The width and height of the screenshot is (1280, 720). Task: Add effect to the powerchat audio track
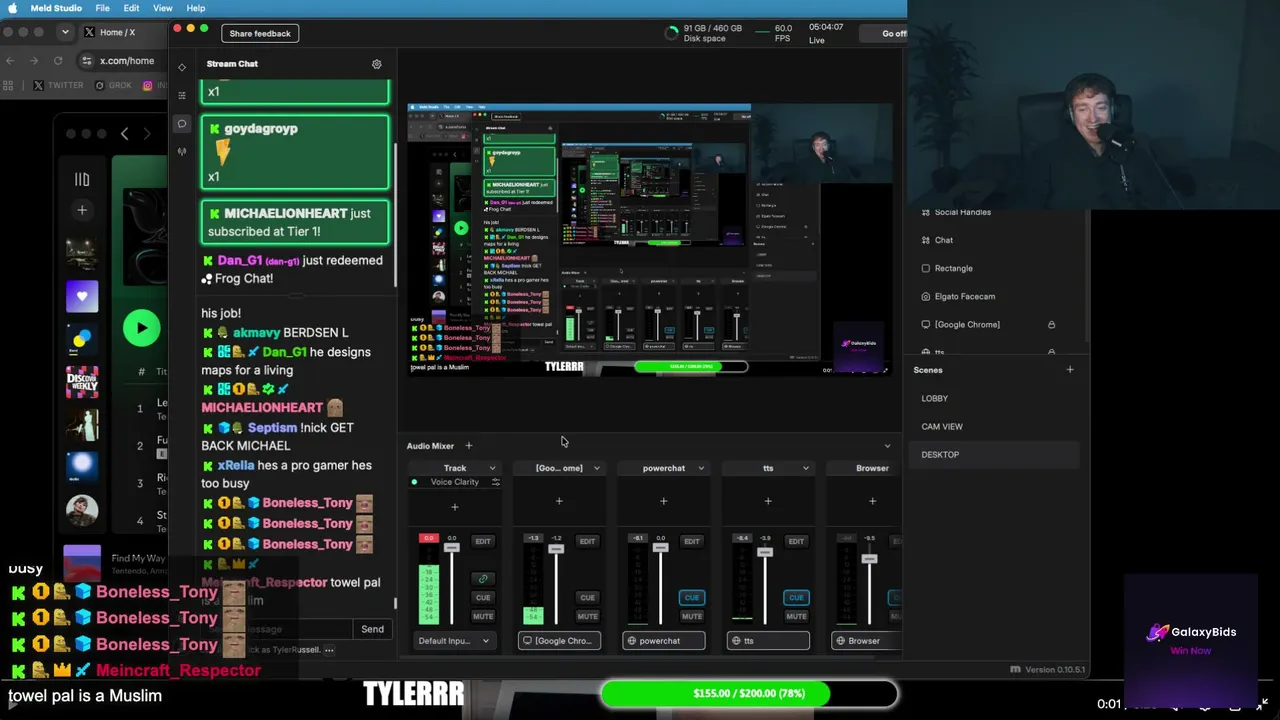(663, 501)
